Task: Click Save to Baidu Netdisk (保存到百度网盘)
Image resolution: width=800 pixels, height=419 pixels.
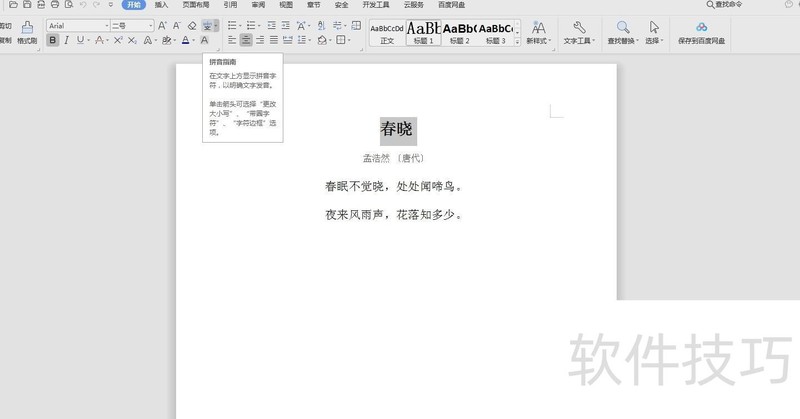Action: pyautogui.click(x=702, y=32)
